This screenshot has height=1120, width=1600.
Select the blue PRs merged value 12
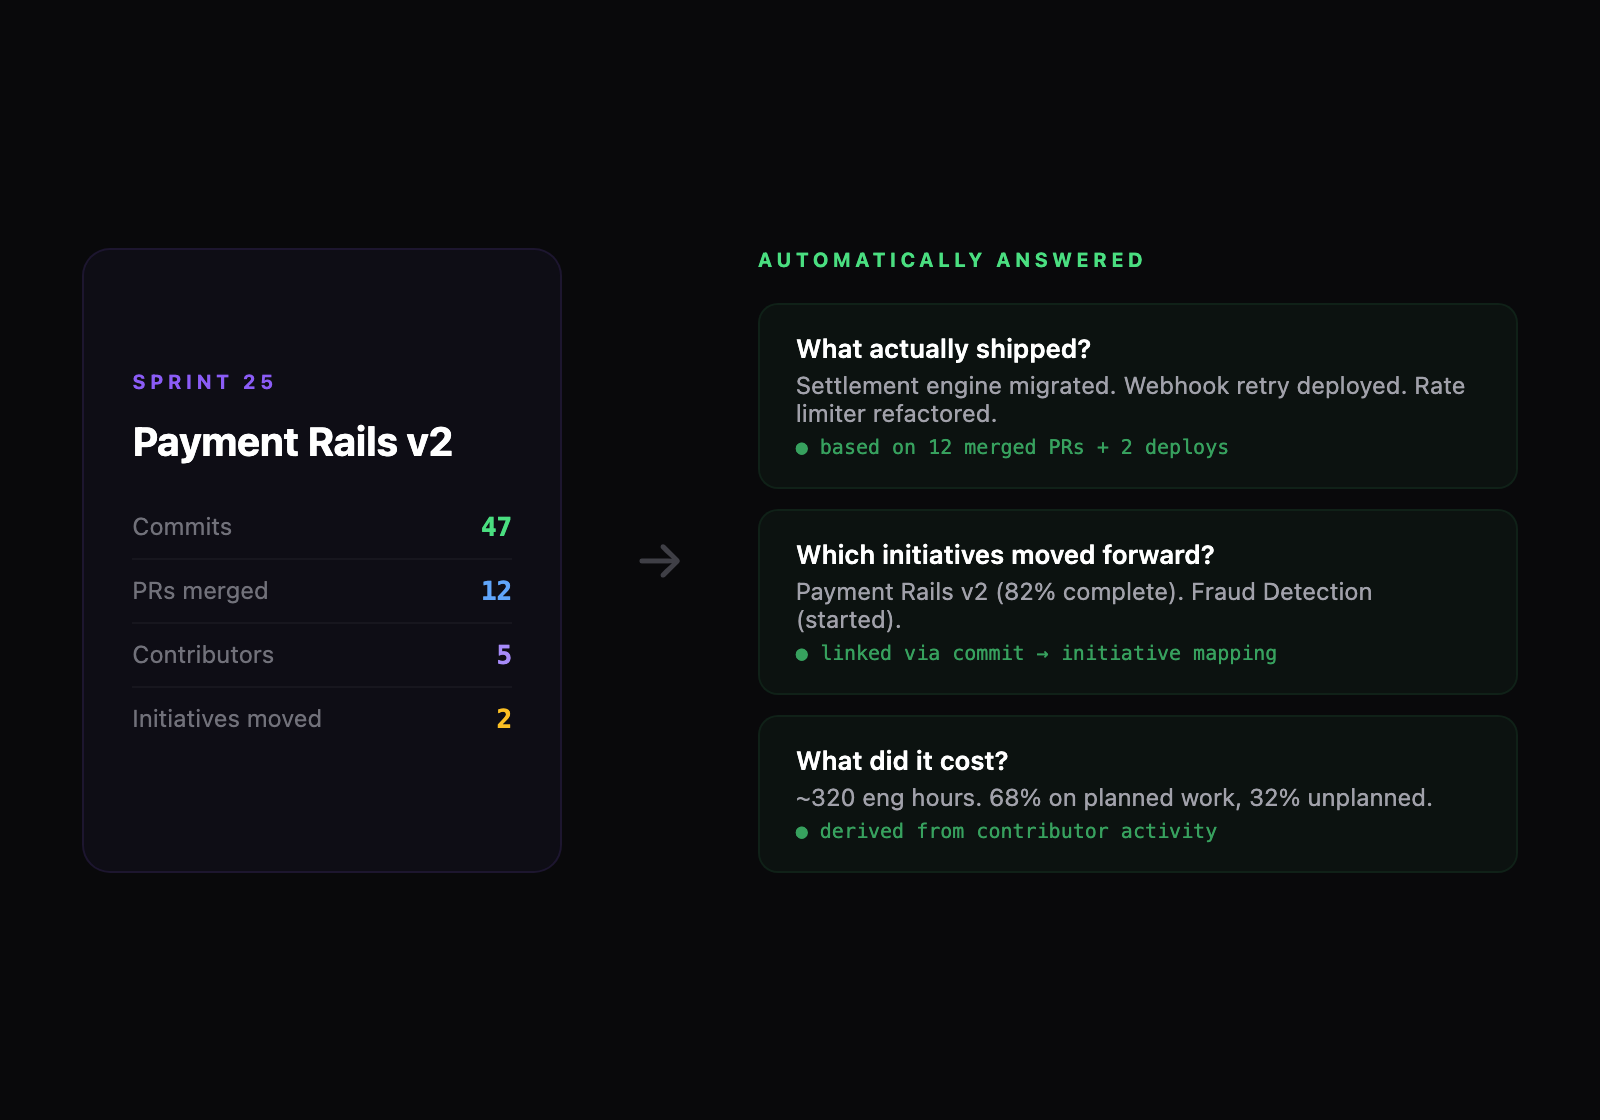pos(496,591)
